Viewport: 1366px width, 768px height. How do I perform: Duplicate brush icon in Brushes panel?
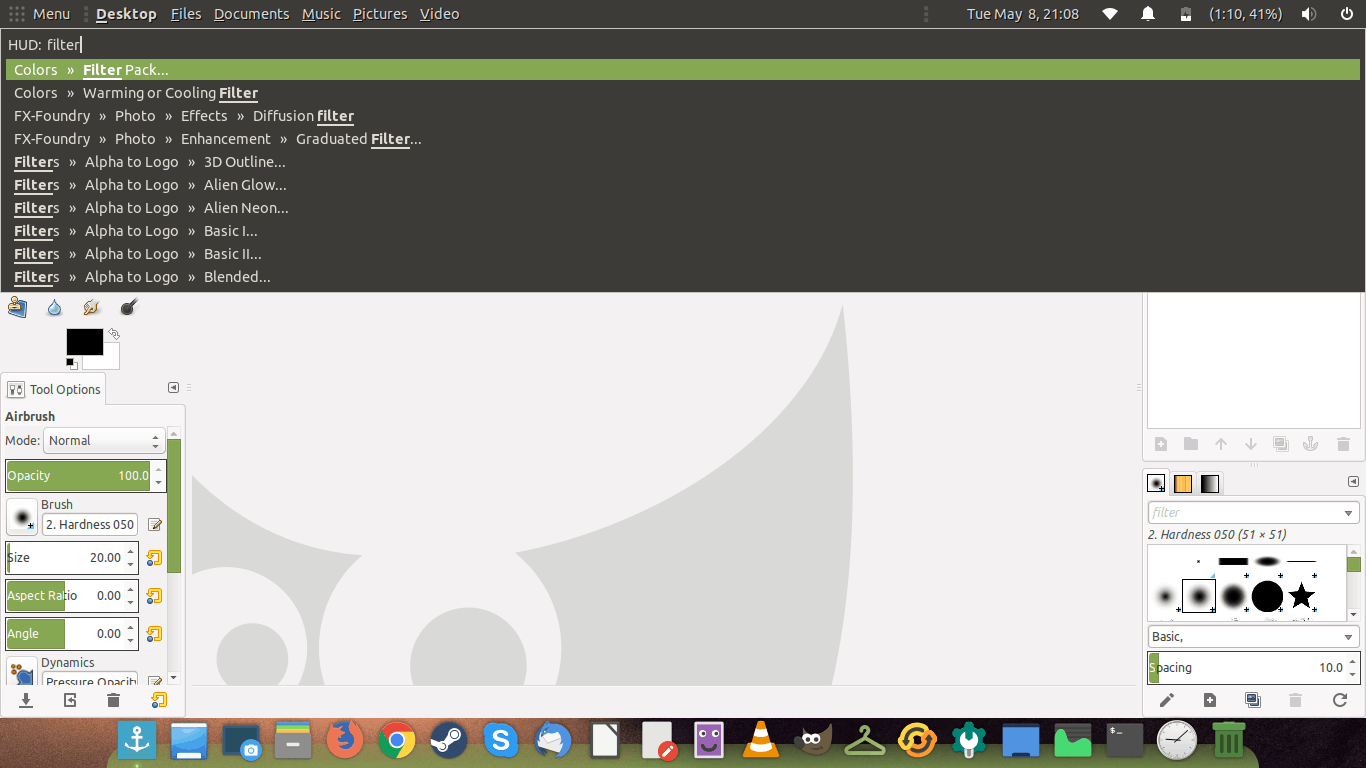(1253, 700)
